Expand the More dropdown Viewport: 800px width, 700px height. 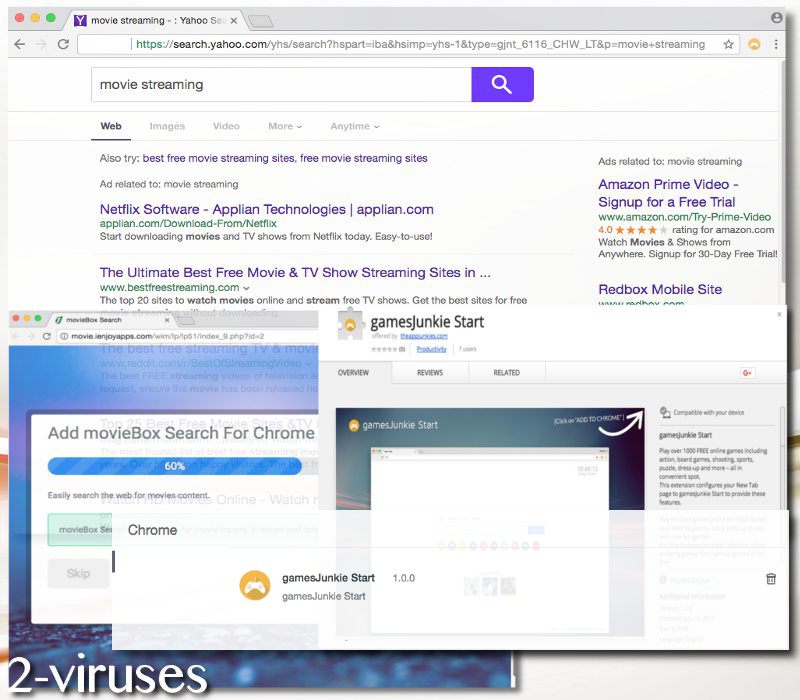[285, 126]
